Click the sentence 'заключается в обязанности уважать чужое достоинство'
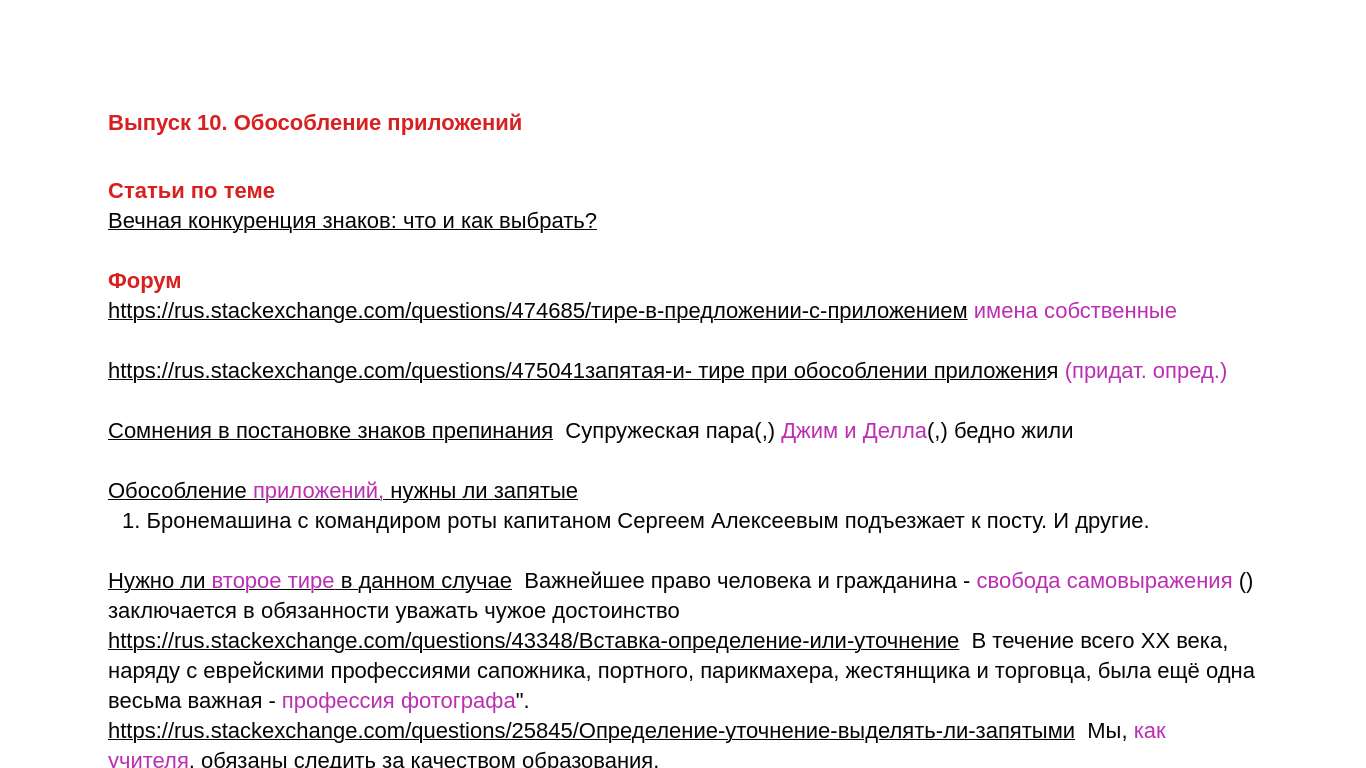1366x768 pixels. coord(393,611)
